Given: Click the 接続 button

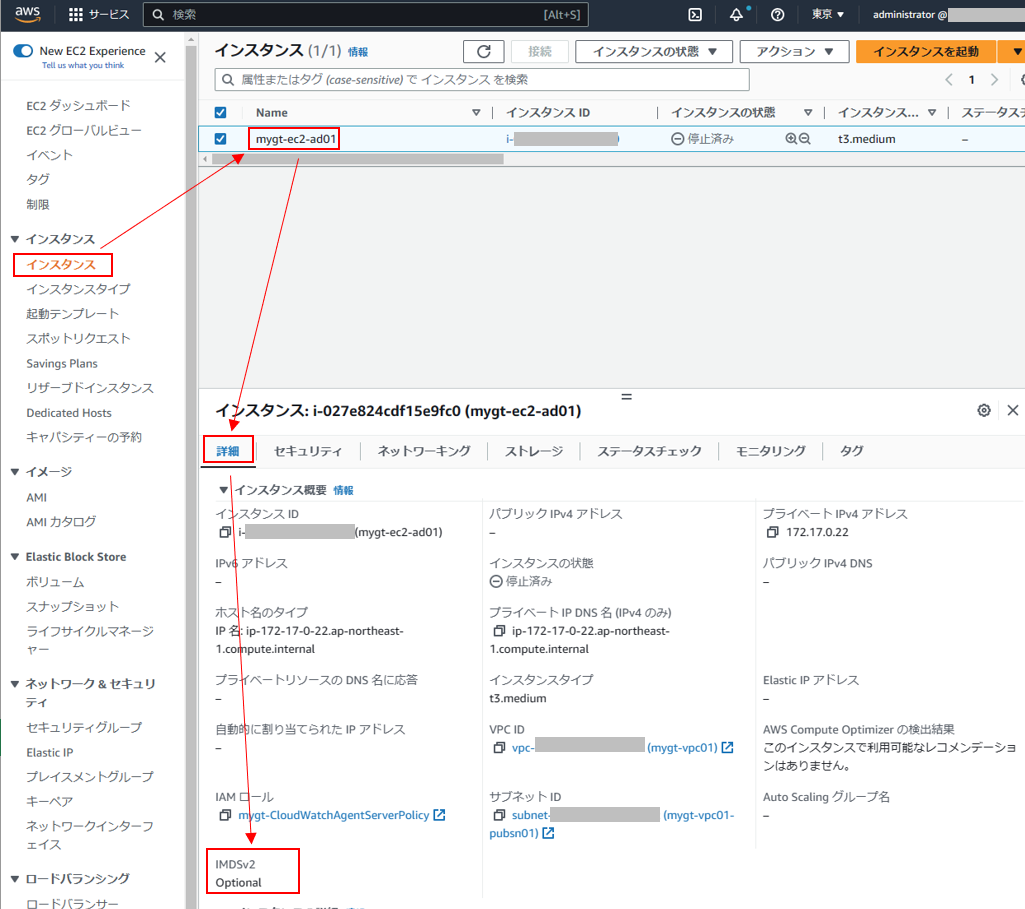Looking at the screenshot, I should coord(539,52).
